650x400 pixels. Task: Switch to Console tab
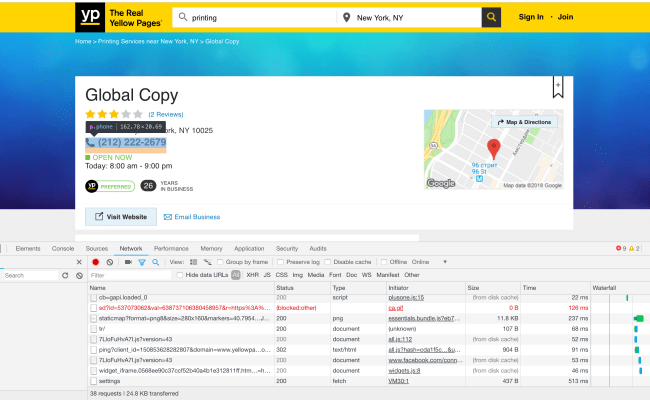click(x=63, y=249)
